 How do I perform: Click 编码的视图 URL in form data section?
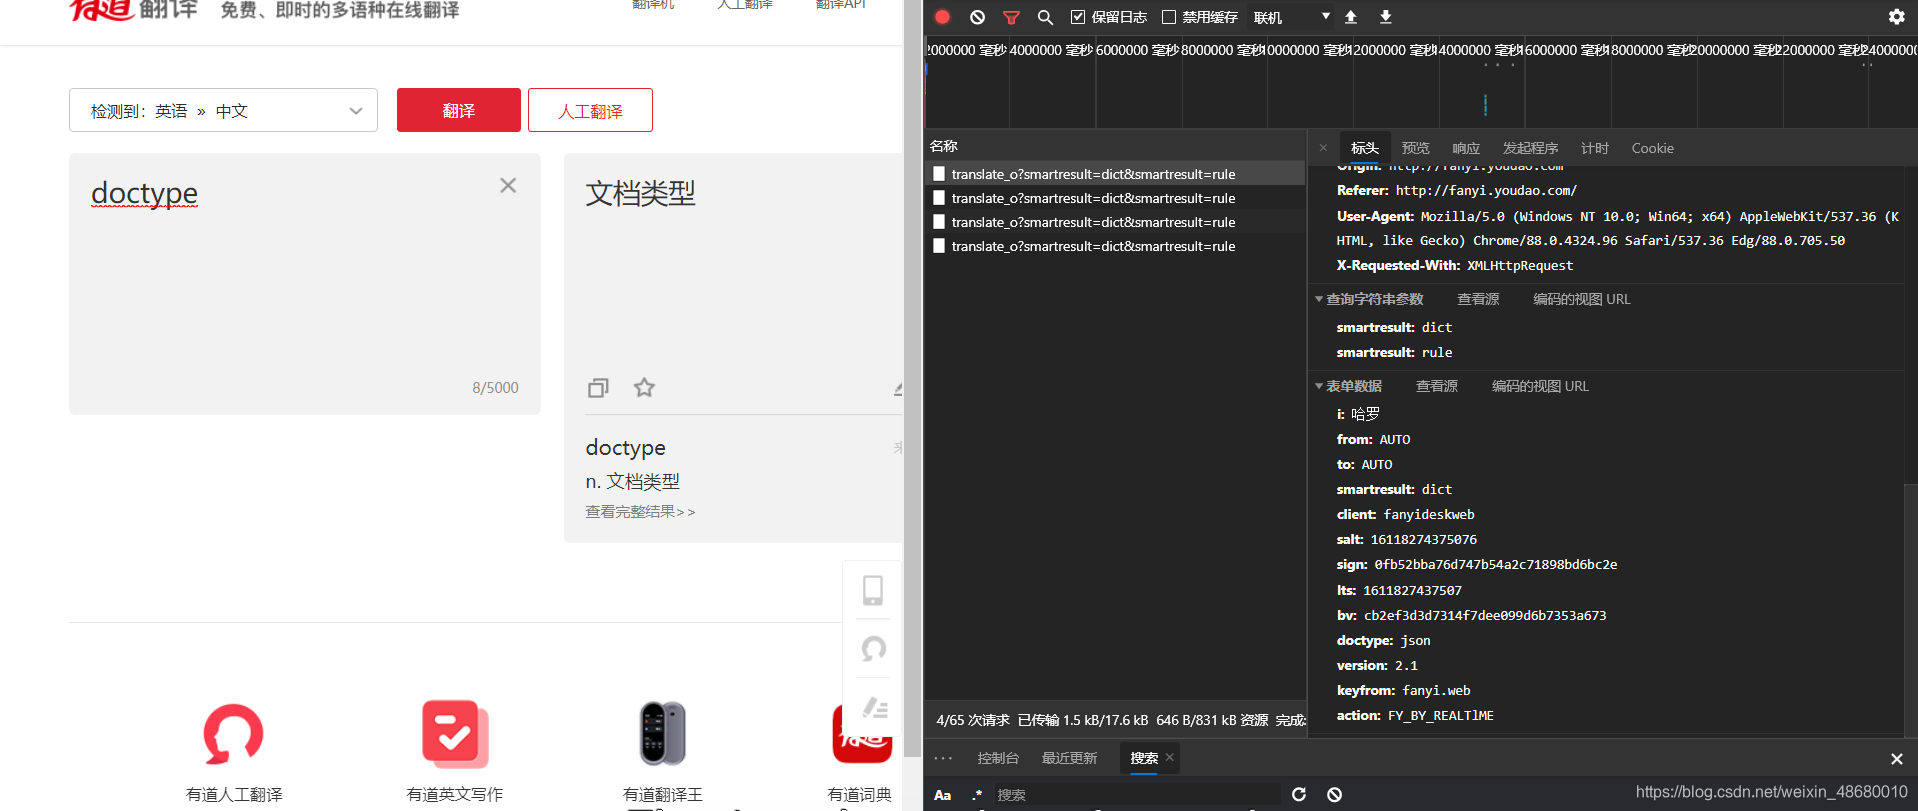(1540, 386)
